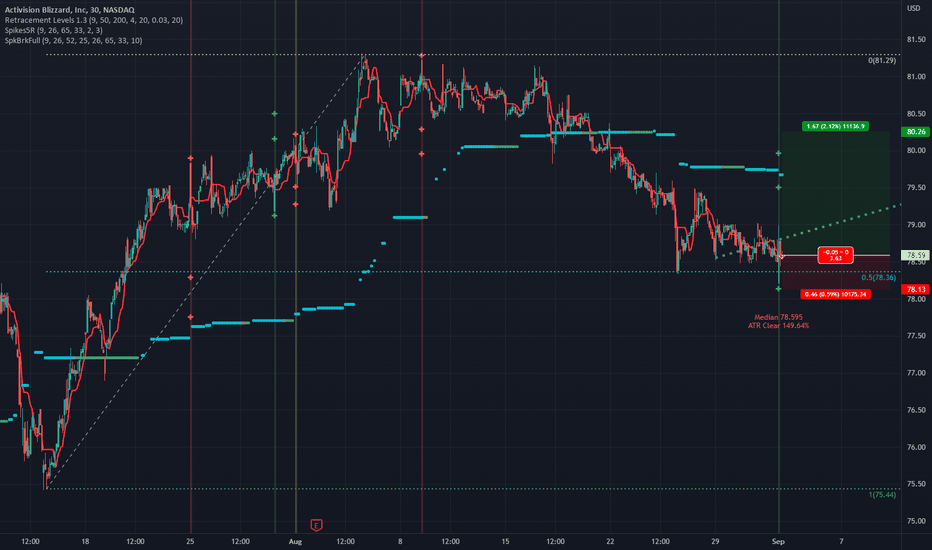The height and width of the screenshot is (550, 932).
Task: Select the green profit target label 1.67 (2.12%)
Action: [835, 126]
